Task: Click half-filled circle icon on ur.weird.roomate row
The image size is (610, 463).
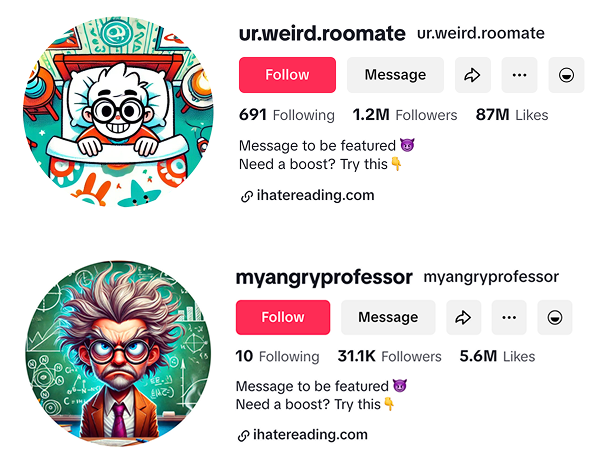Action: point(566,75)
